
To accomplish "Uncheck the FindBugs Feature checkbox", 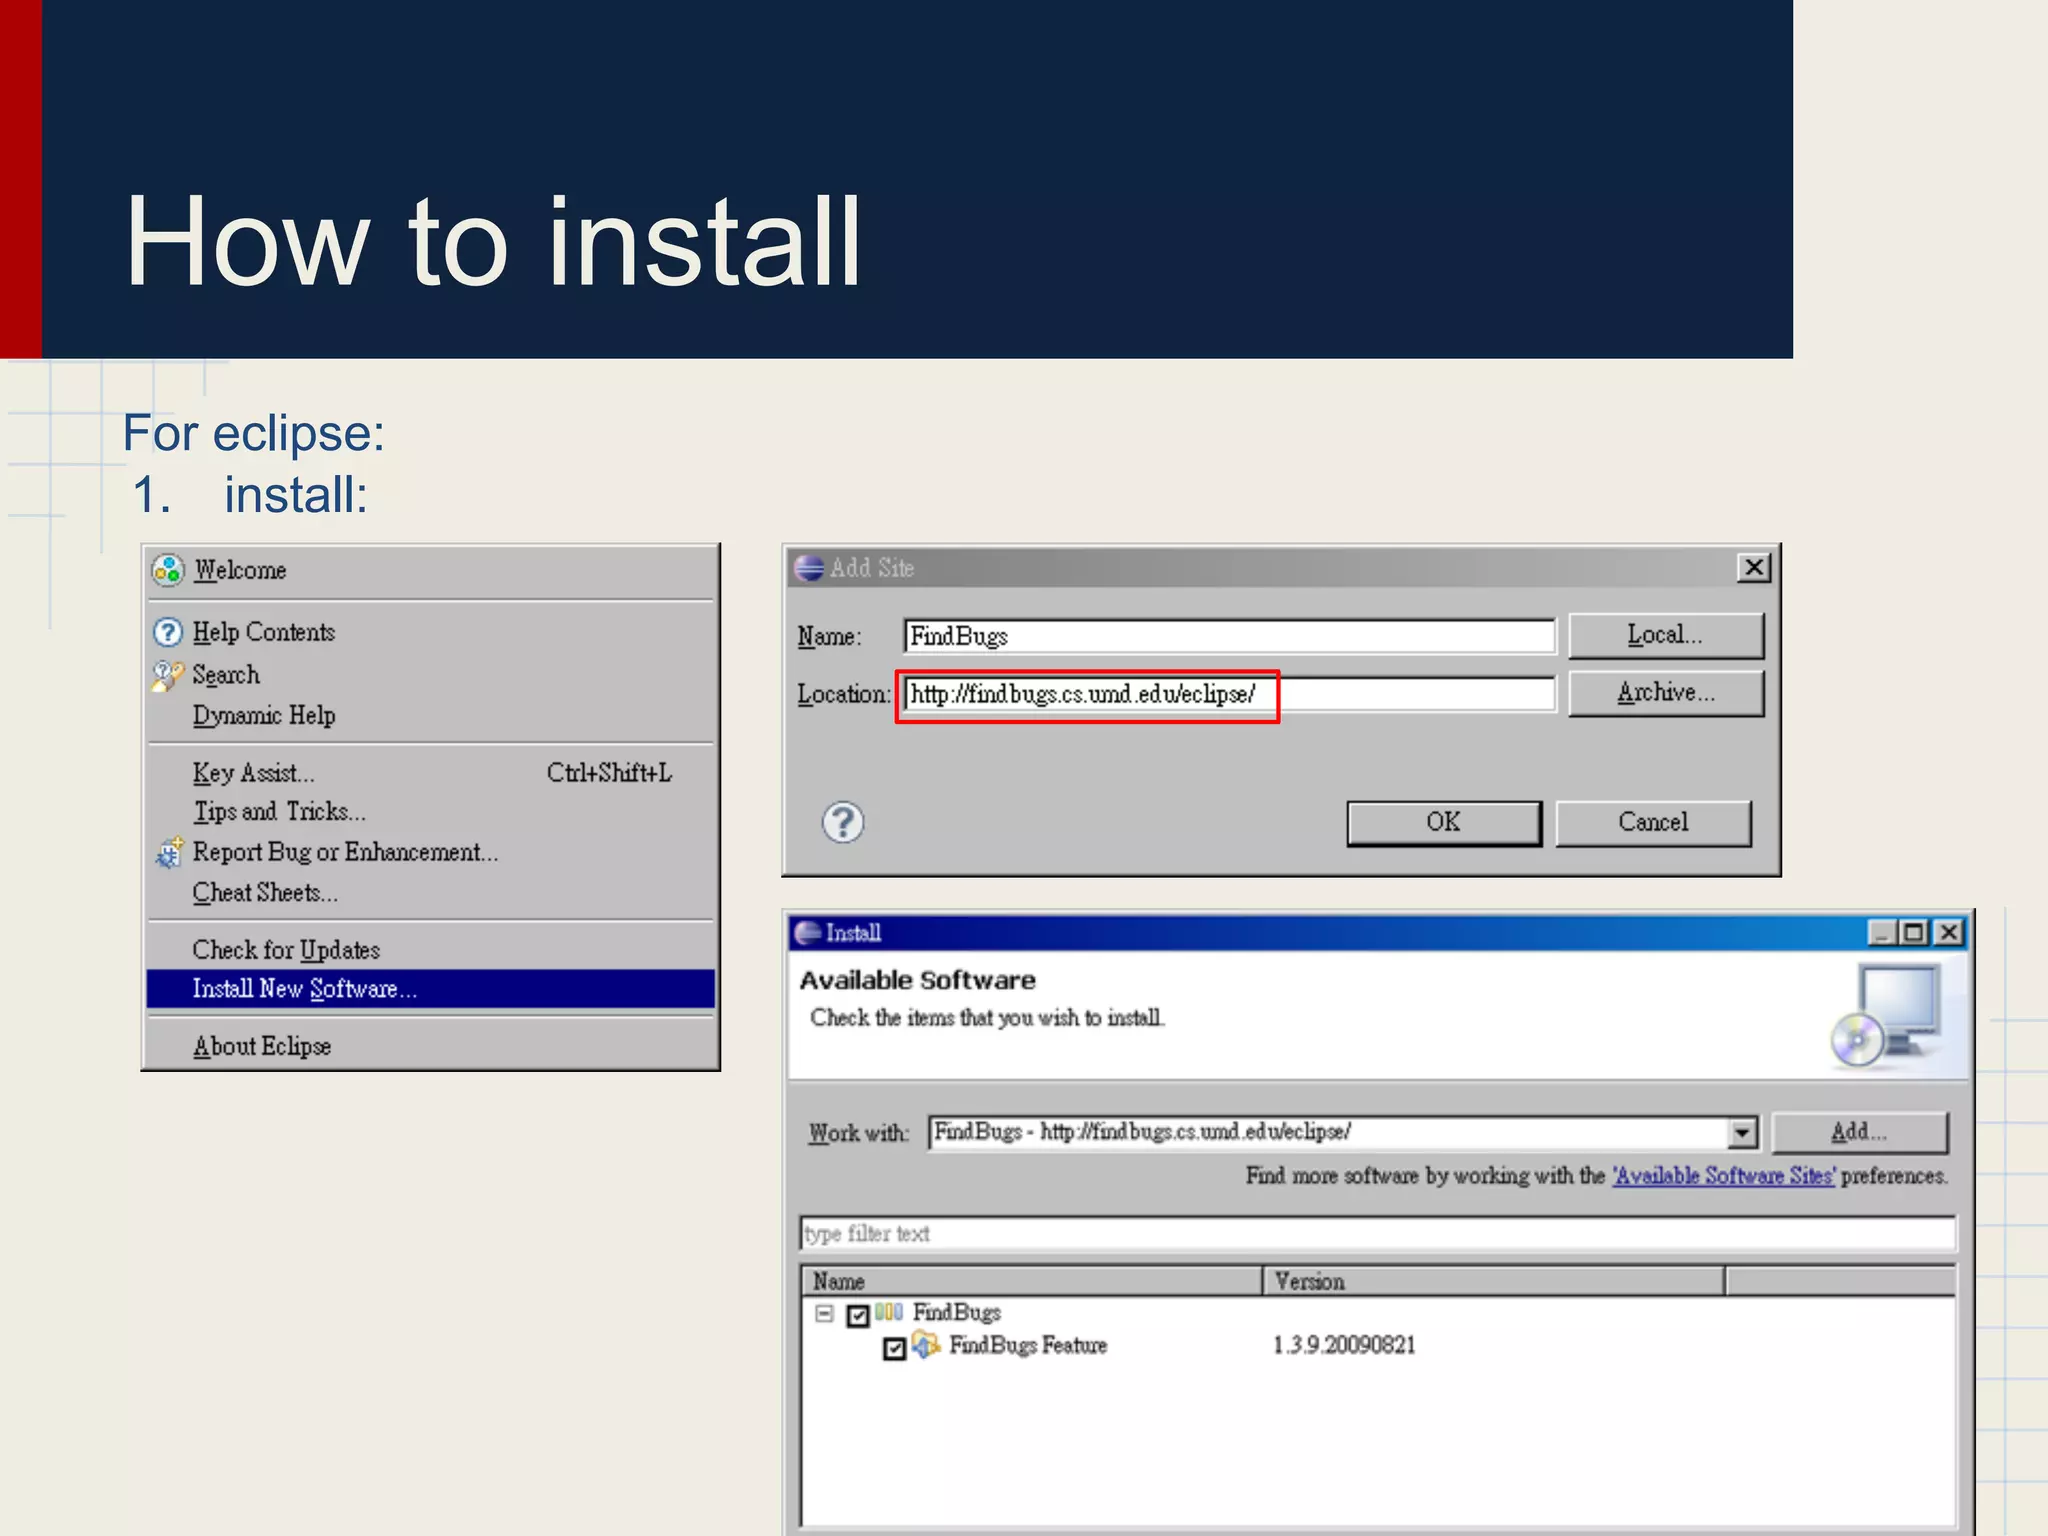I will pos(895,1349).
